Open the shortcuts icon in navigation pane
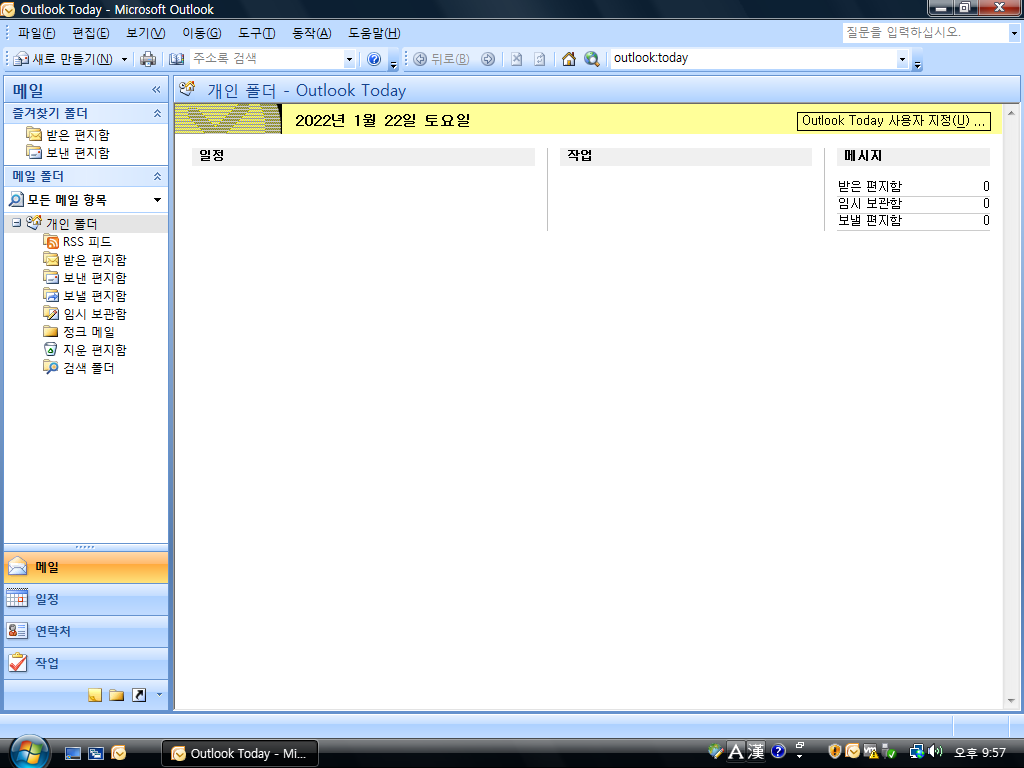The height and width of the screenshot is (768, 1024). pos(139,695)
